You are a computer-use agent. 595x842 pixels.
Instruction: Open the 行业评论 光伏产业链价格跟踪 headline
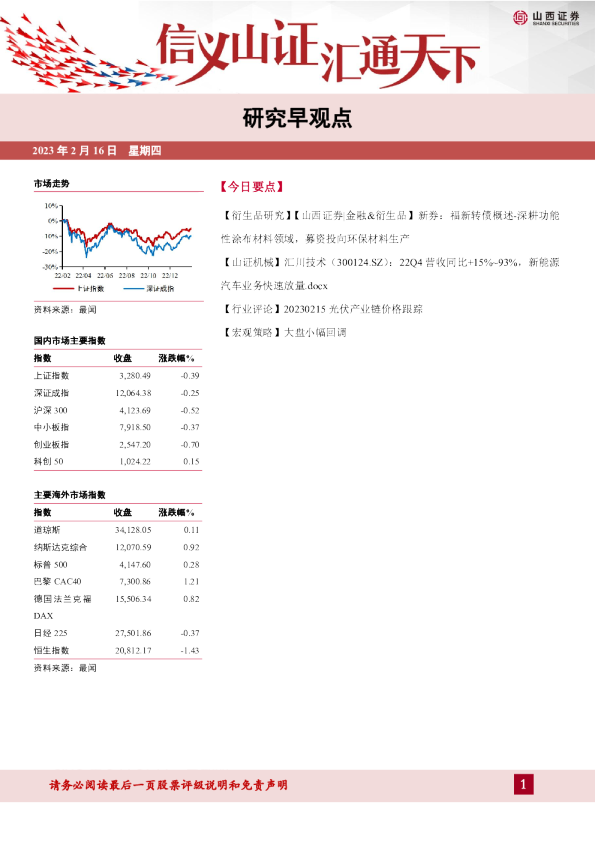point(322,309)
